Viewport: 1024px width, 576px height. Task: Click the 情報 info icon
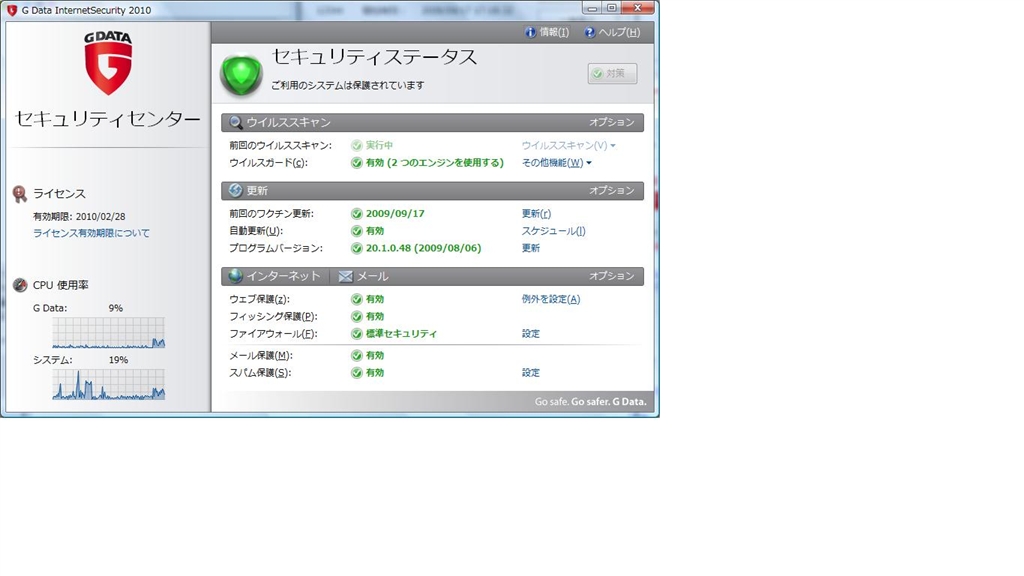[x=530, y=32]
